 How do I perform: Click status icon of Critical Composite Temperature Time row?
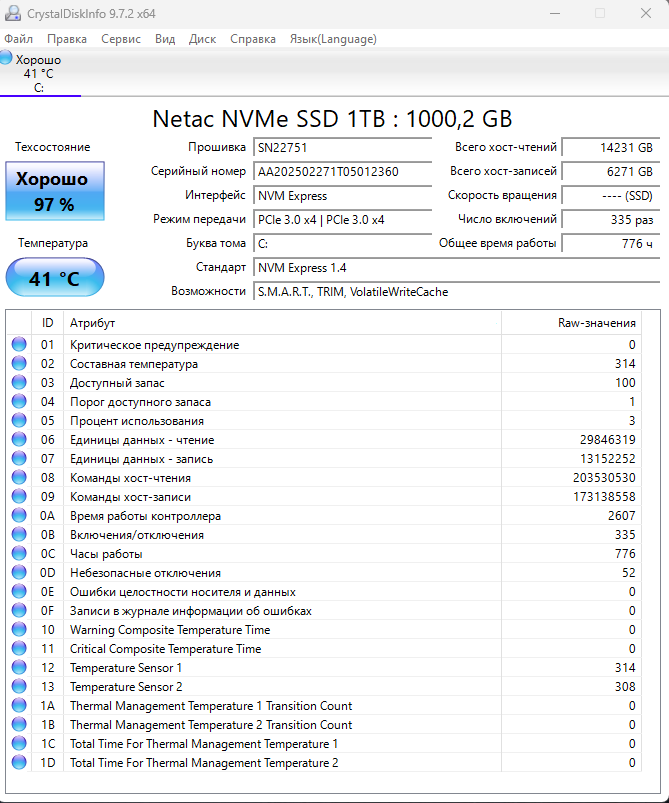[19, 648]
